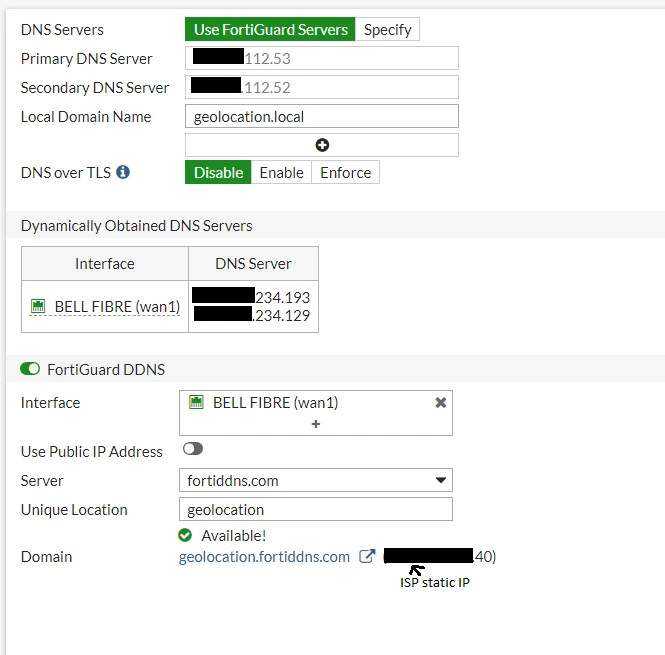Click Dynamically Obtained DNS Servers heading
This screenshot has width=665, height=655.
click(137, 226)
